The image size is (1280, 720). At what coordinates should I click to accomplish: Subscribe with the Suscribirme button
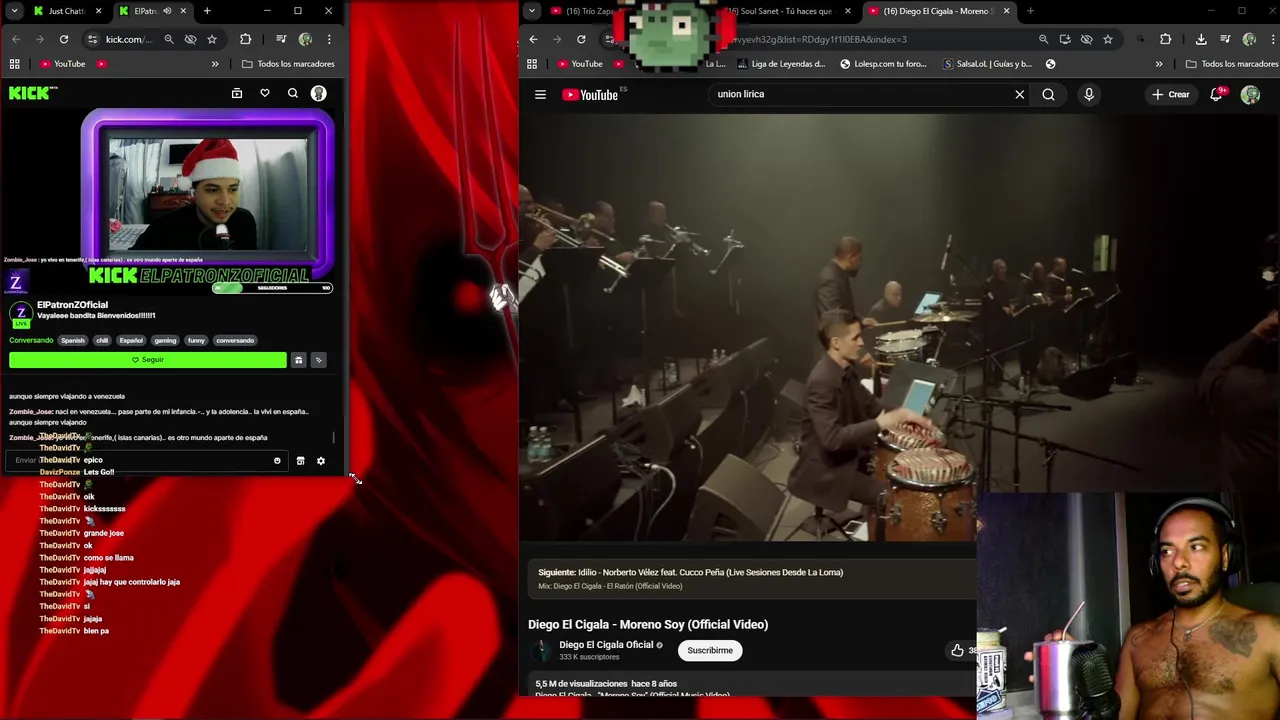(x=710, y=651)
